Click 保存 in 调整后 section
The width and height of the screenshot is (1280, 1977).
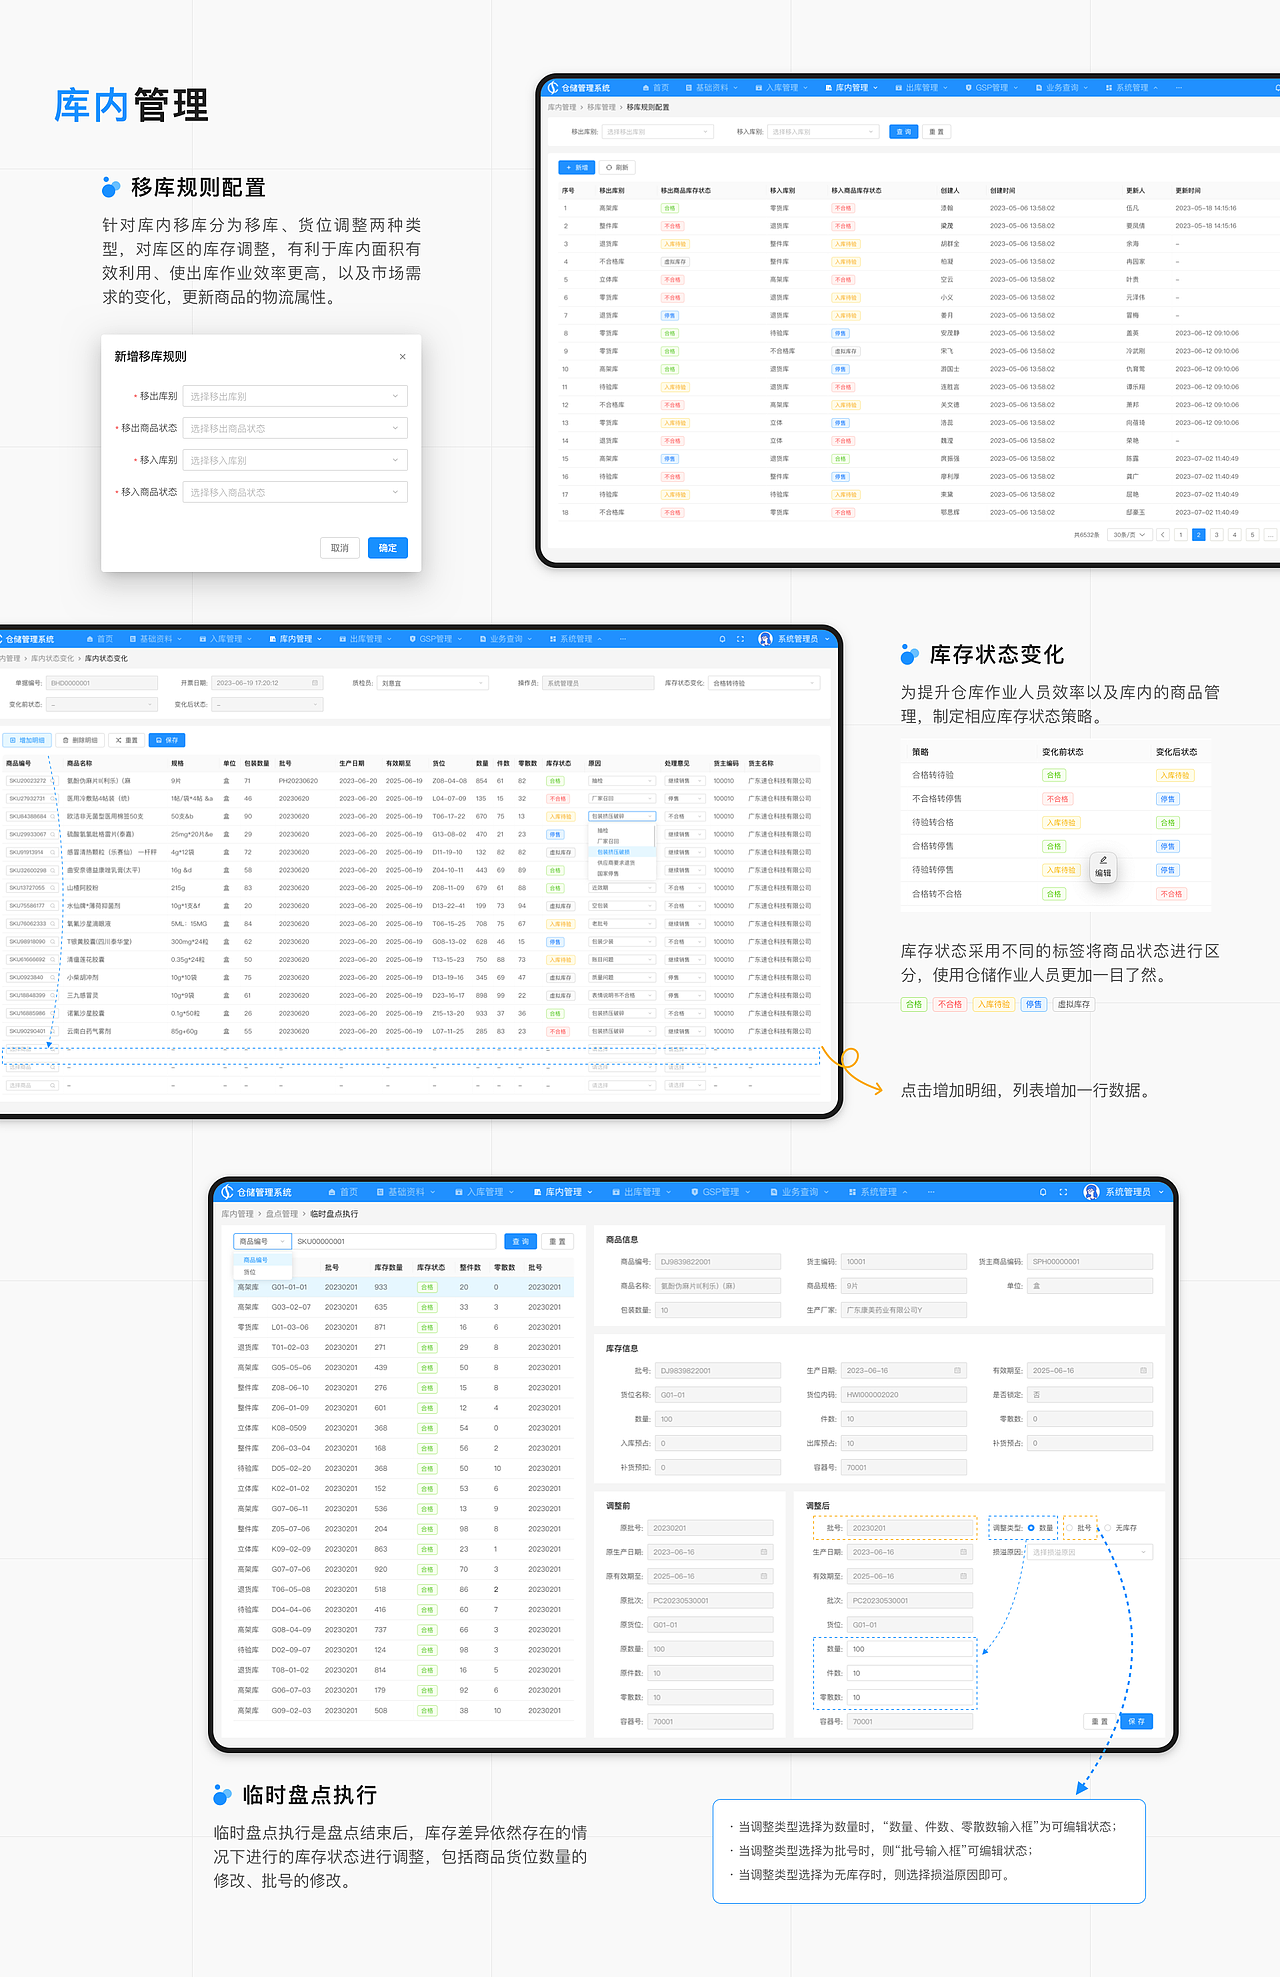(1137, 1721)
